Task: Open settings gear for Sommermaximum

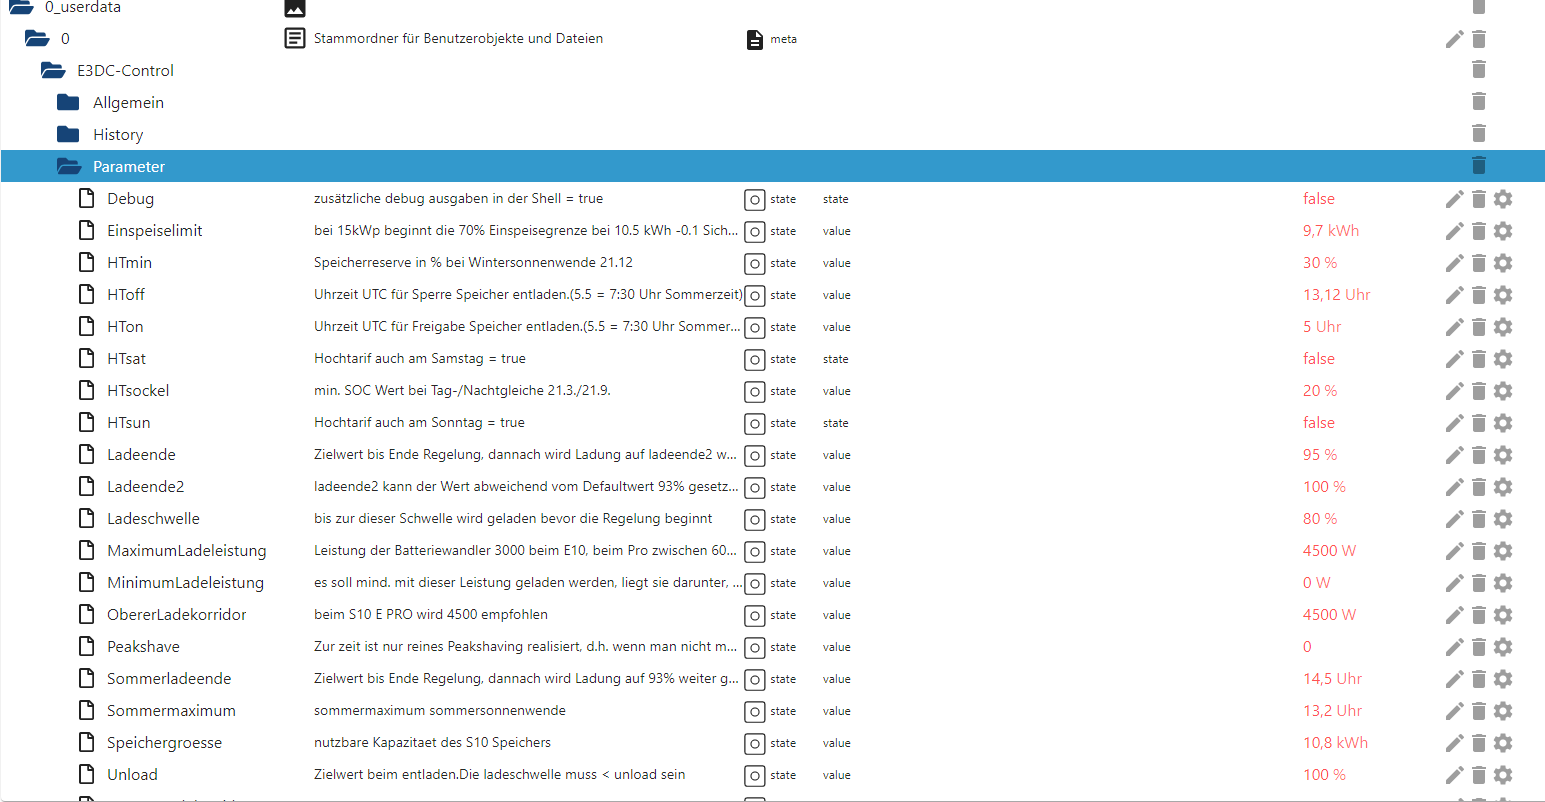Action: click(x=1503, y=711)
